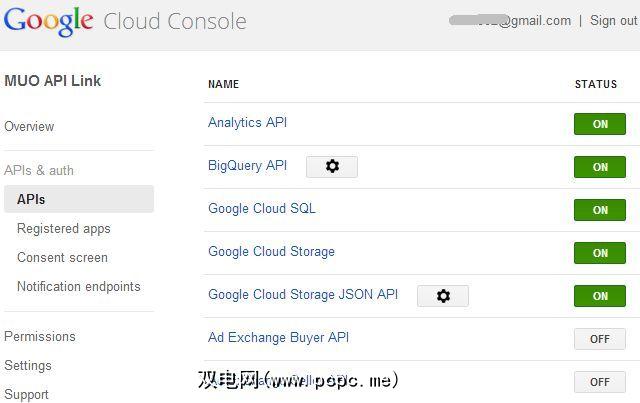Toggle Google Cloud SQL status off
The width and height of the screenshot is (640, 403).
pos(600,210)
